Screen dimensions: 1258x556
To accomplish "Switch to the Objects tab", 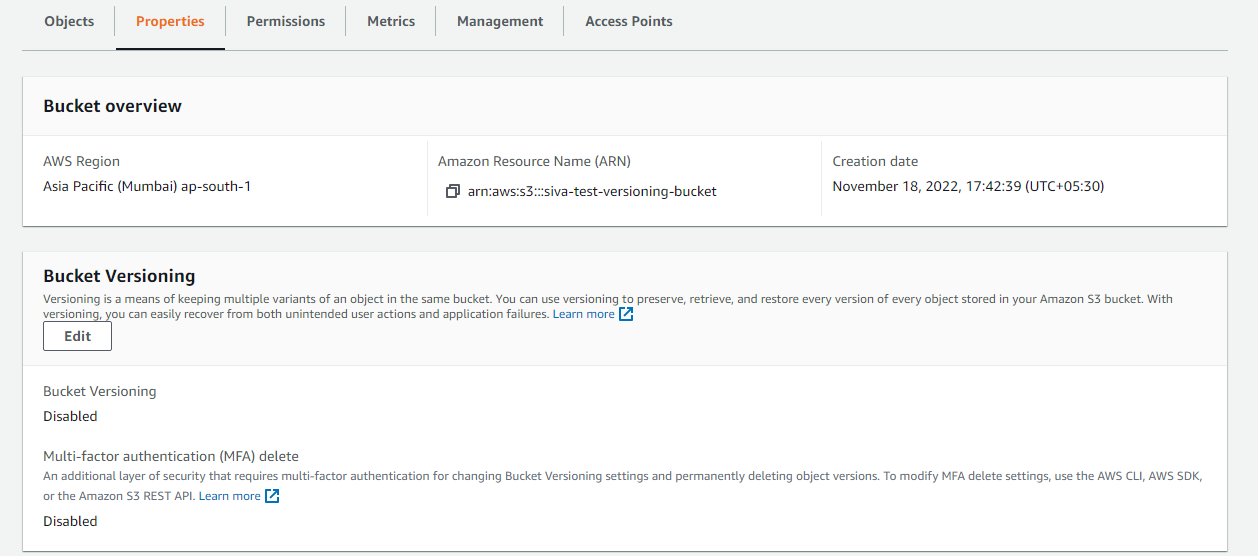I will (69, 21).
